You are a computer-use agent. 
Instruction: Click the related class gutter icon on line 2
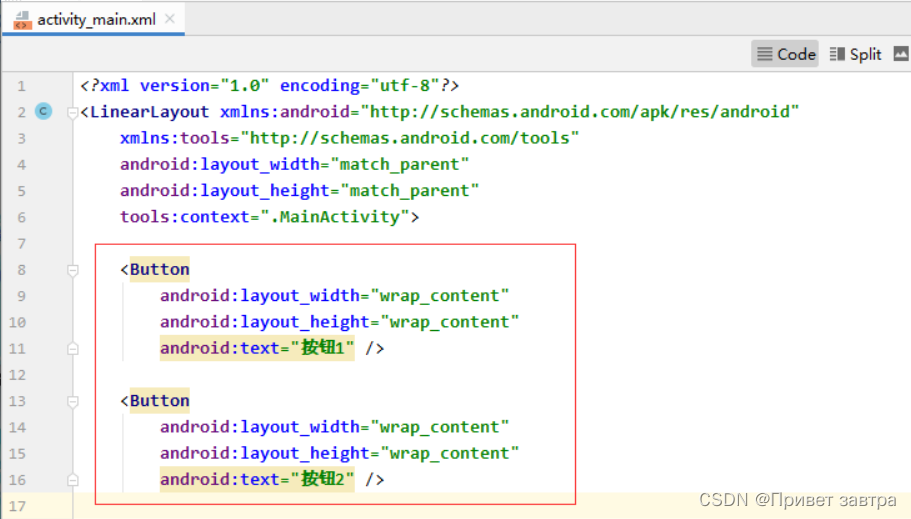pyautogui.click(x=44, y=111)
